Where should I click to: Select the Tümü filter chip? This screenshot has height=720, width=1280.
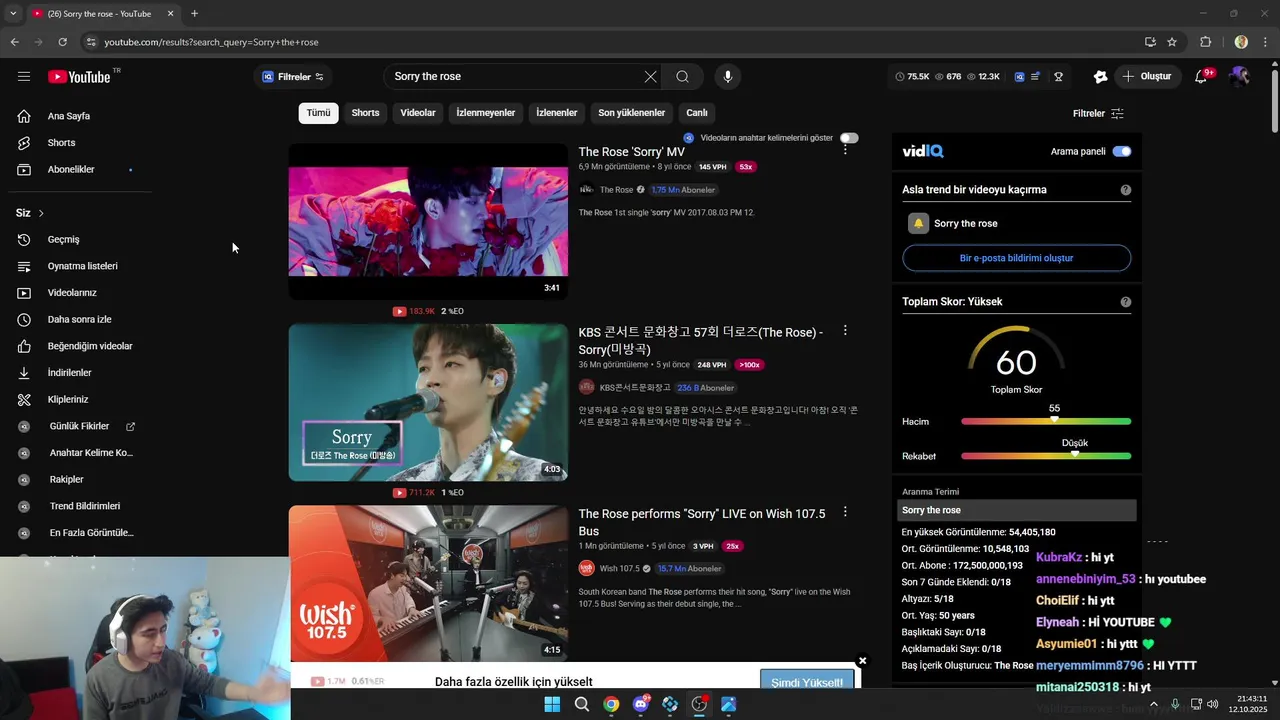coord(318,113)
